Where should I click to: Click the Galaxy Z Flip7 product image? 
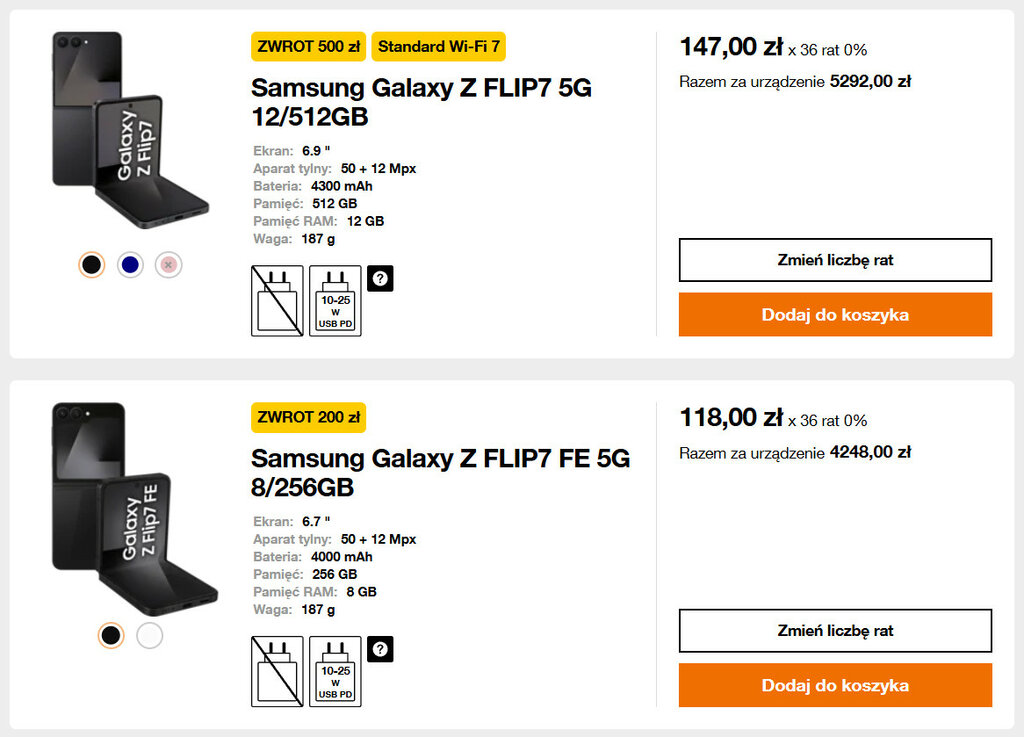click(x=130, y=132)
